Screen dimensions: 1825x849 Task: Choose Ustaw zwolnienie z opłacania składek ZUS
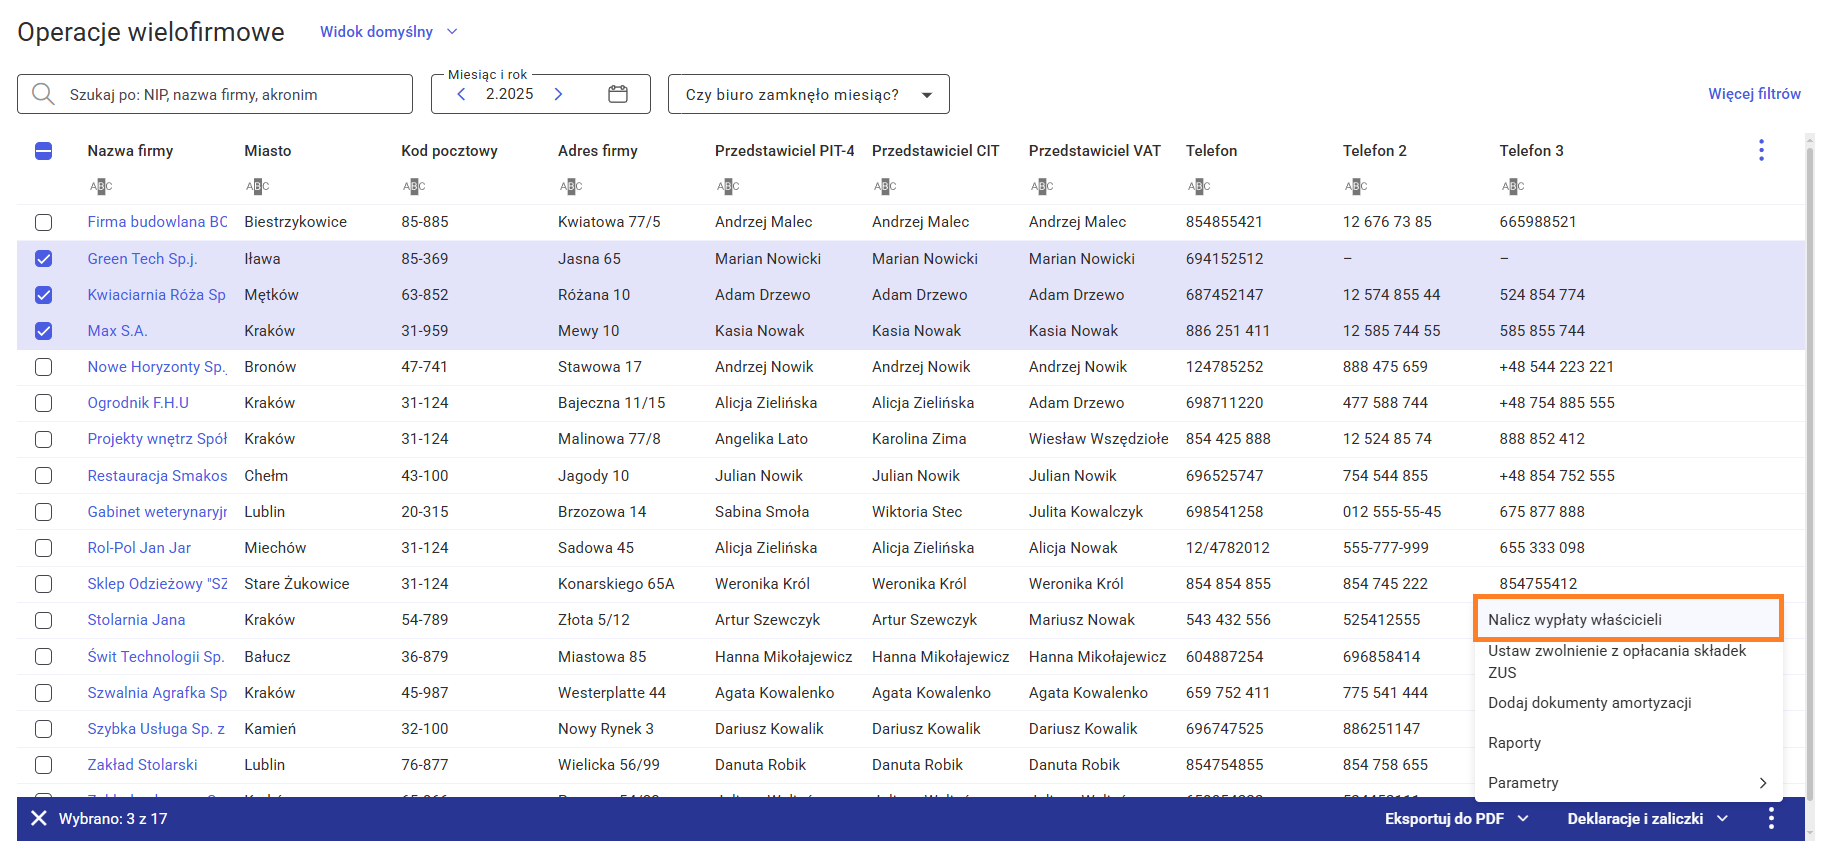(x=1628, y=662)
